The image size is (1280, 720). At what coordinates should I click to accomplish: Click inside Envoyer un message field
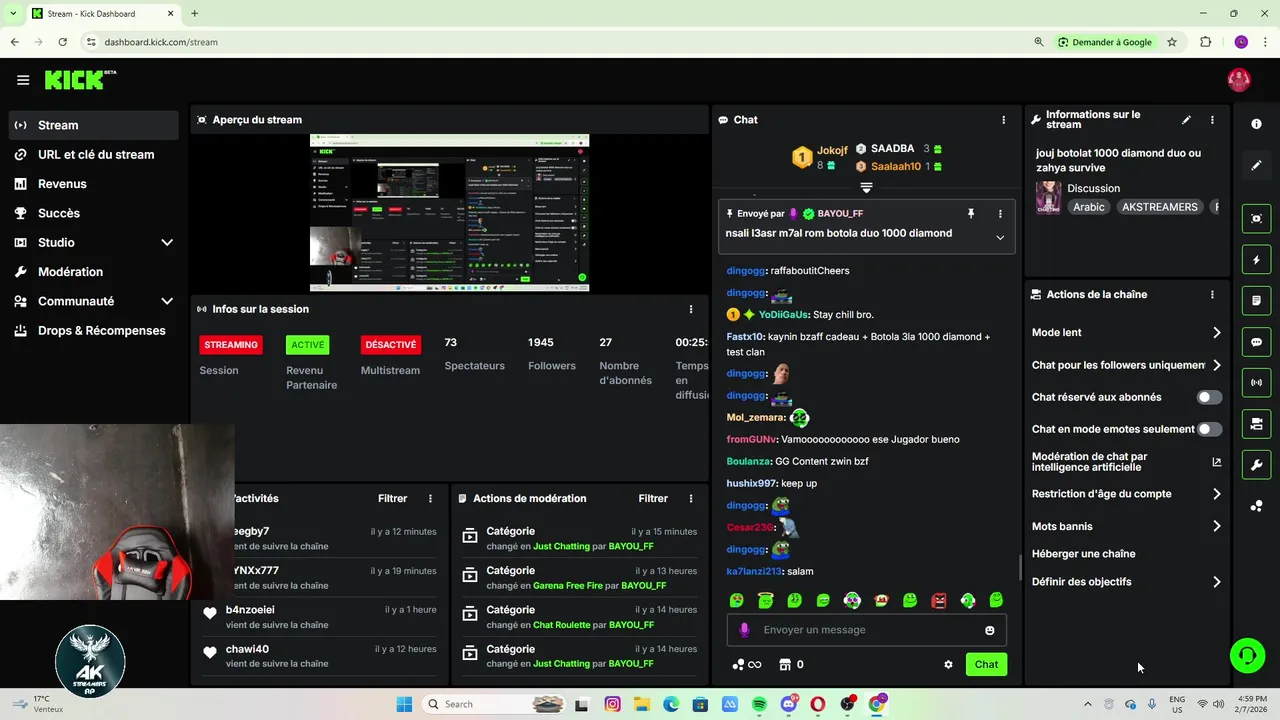[x=866, y=630]
